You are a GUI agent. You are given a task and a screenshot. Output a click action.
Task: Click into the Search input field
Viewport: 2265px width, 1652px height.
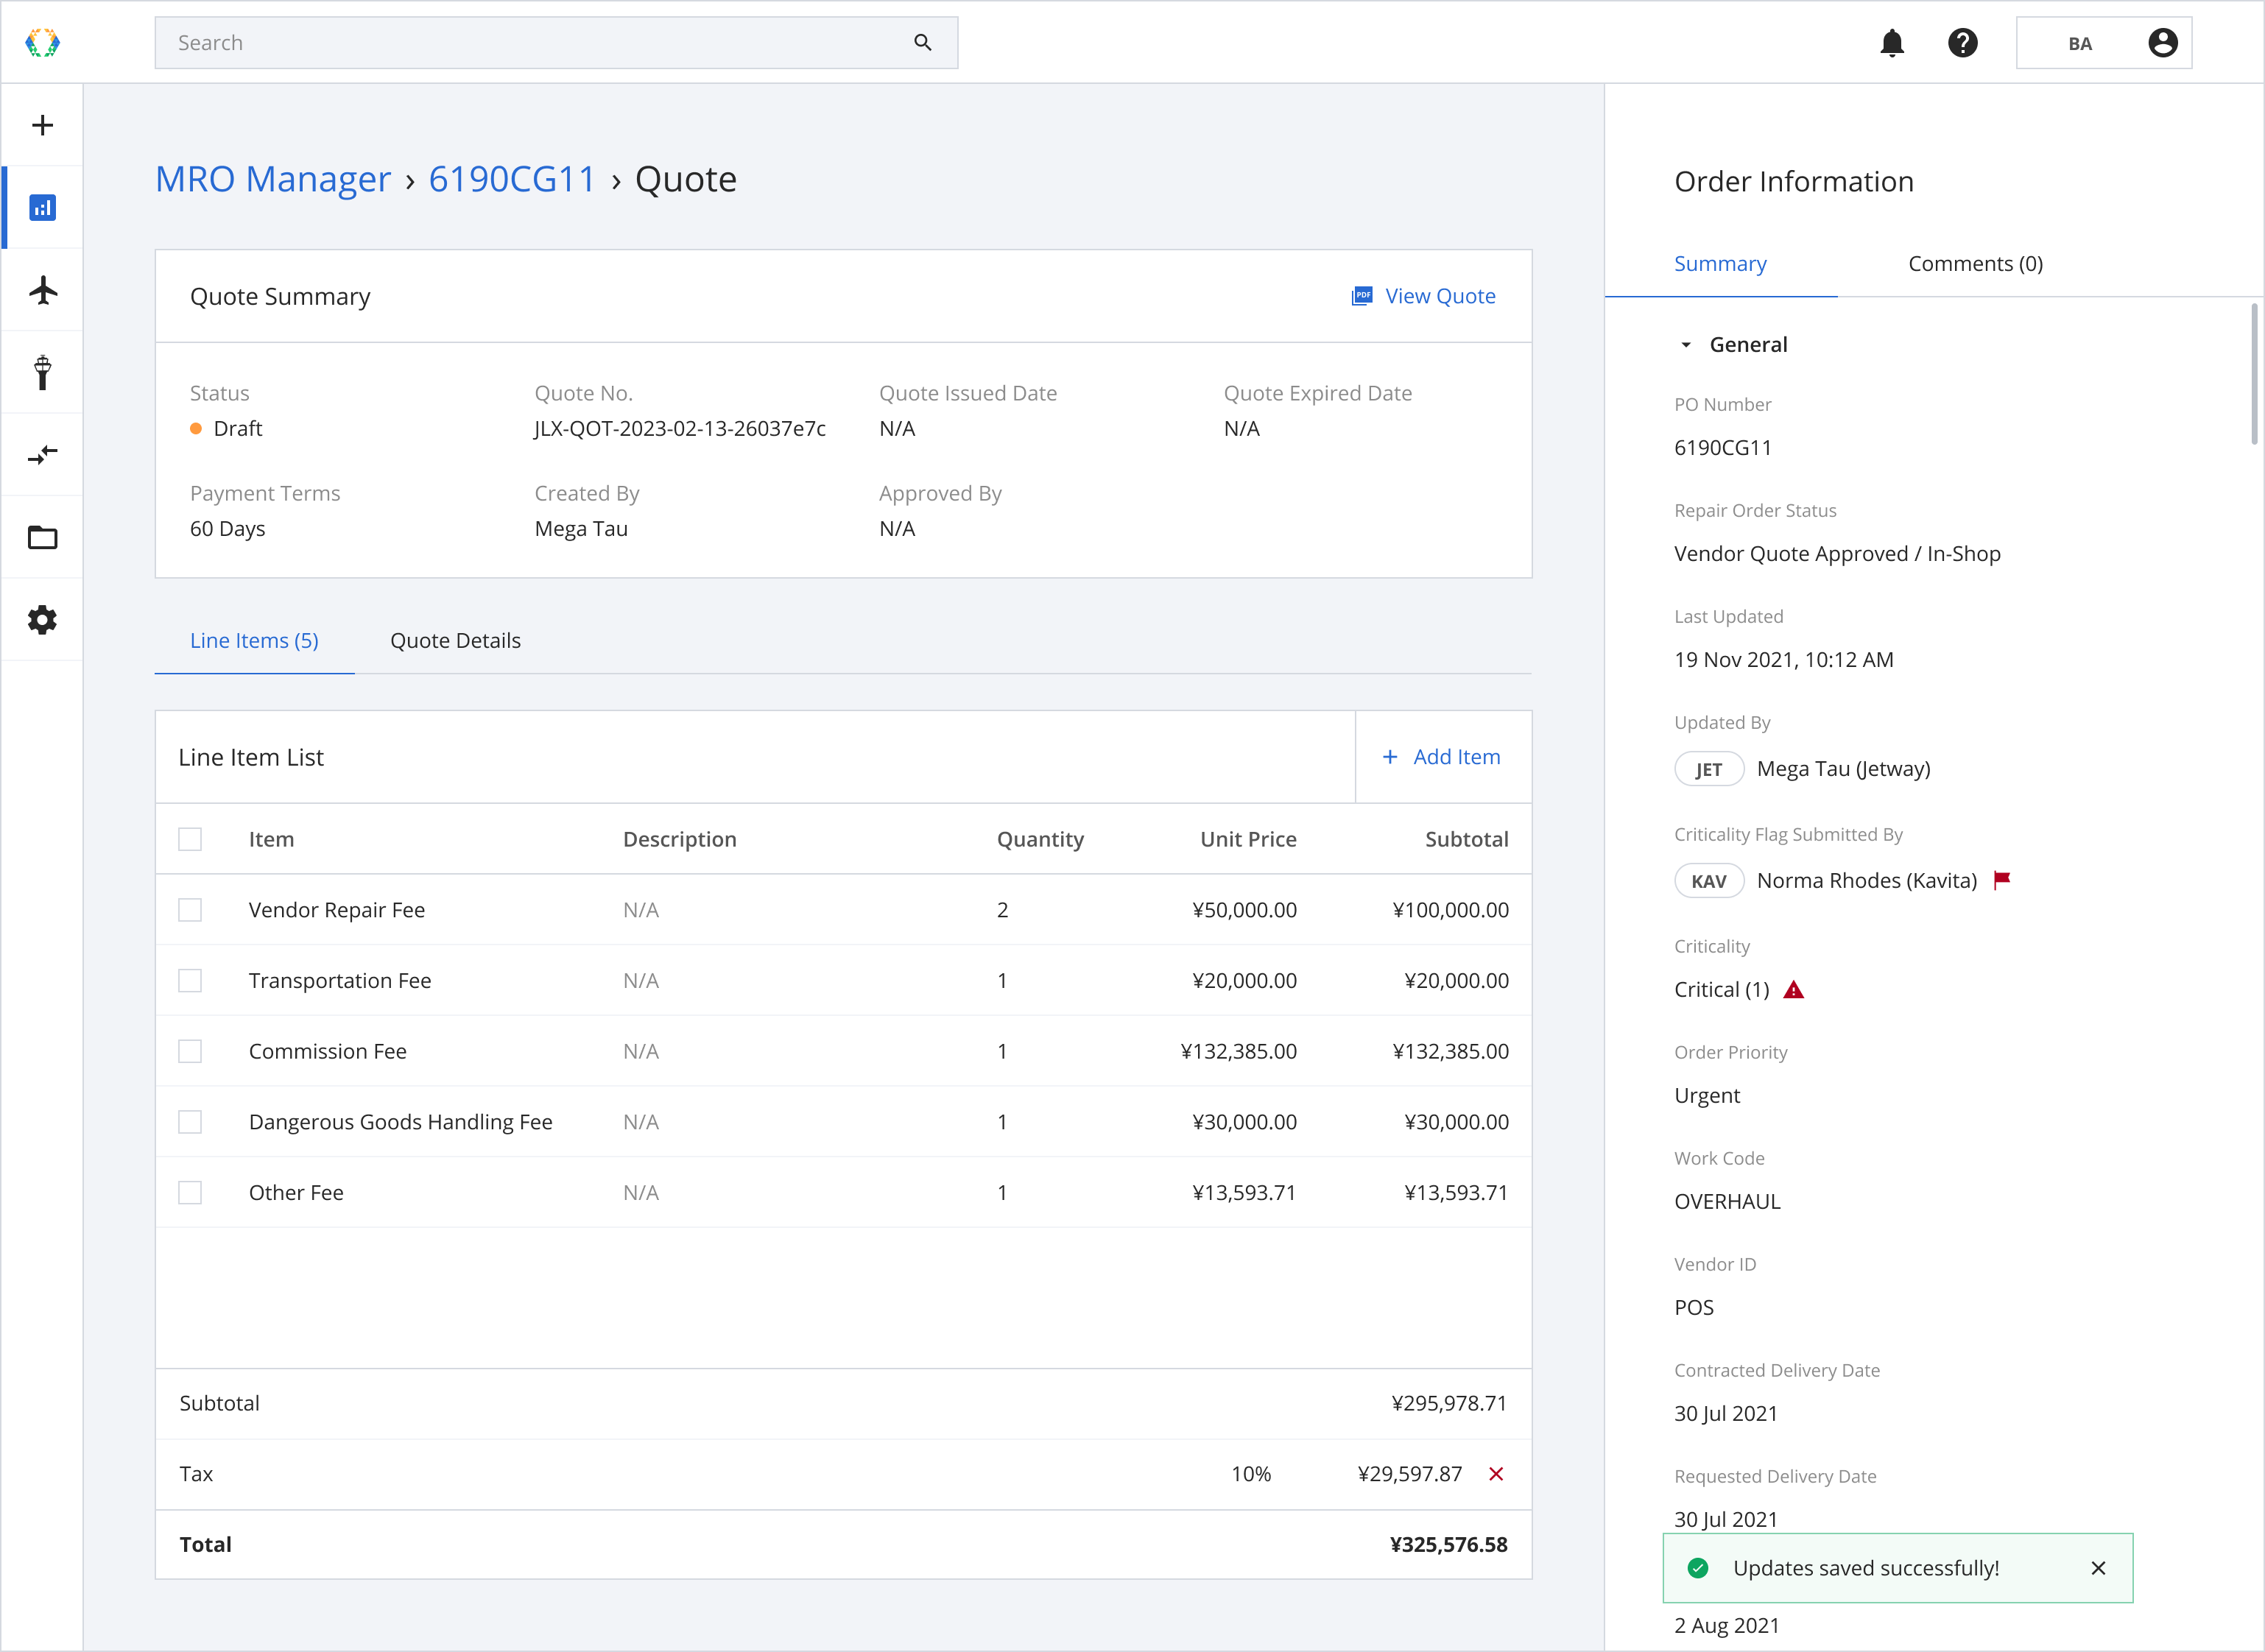(556, 43)
